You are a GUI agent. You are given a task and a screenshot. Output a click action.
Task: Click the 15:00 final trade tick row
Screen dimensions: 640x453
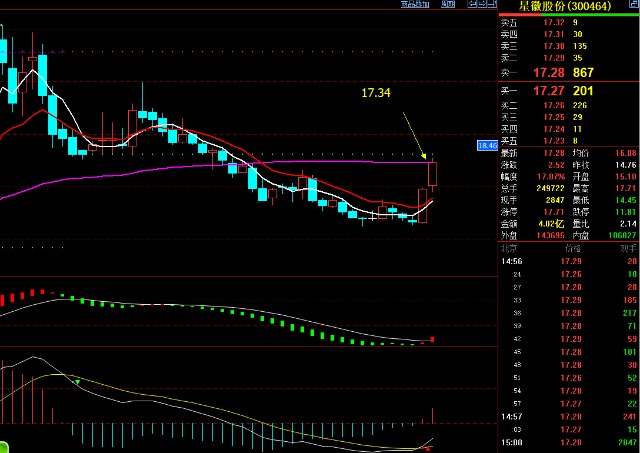click(569, 442)
